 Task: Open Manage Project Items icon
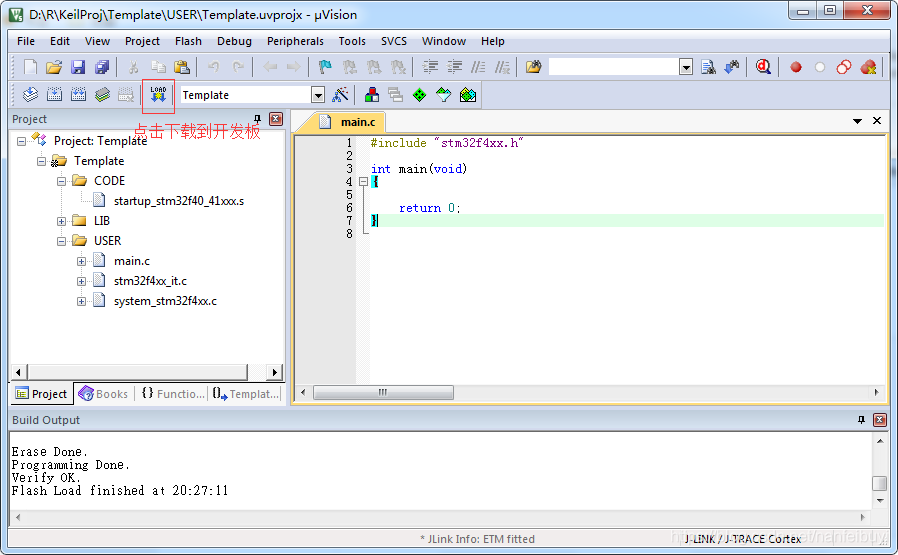[x=372, y=95]
